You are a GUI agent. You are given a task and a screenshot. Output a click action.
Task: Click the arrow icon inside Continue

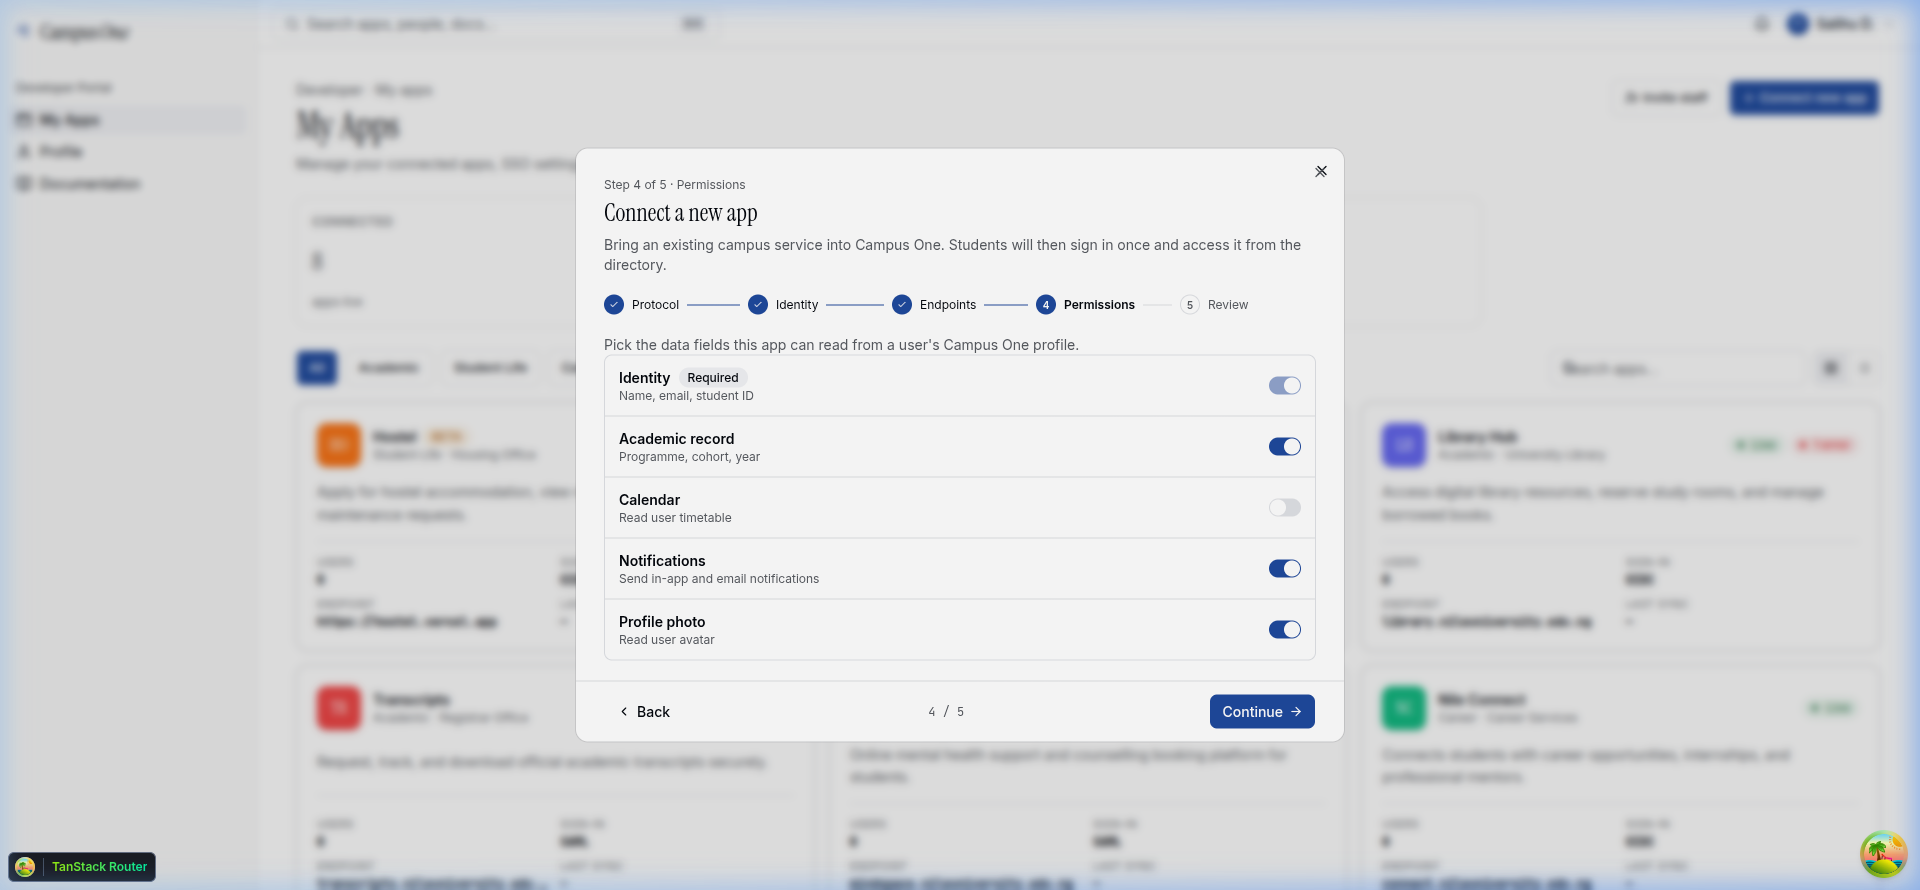tap(1296, 712)
